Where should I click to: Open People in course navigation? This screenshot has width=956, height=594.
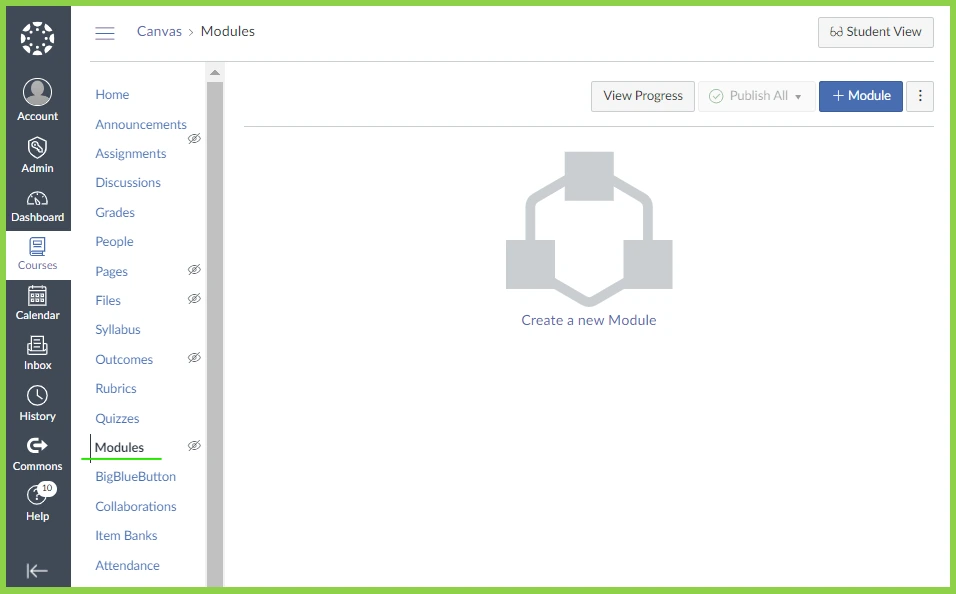(x=114, y=242)
